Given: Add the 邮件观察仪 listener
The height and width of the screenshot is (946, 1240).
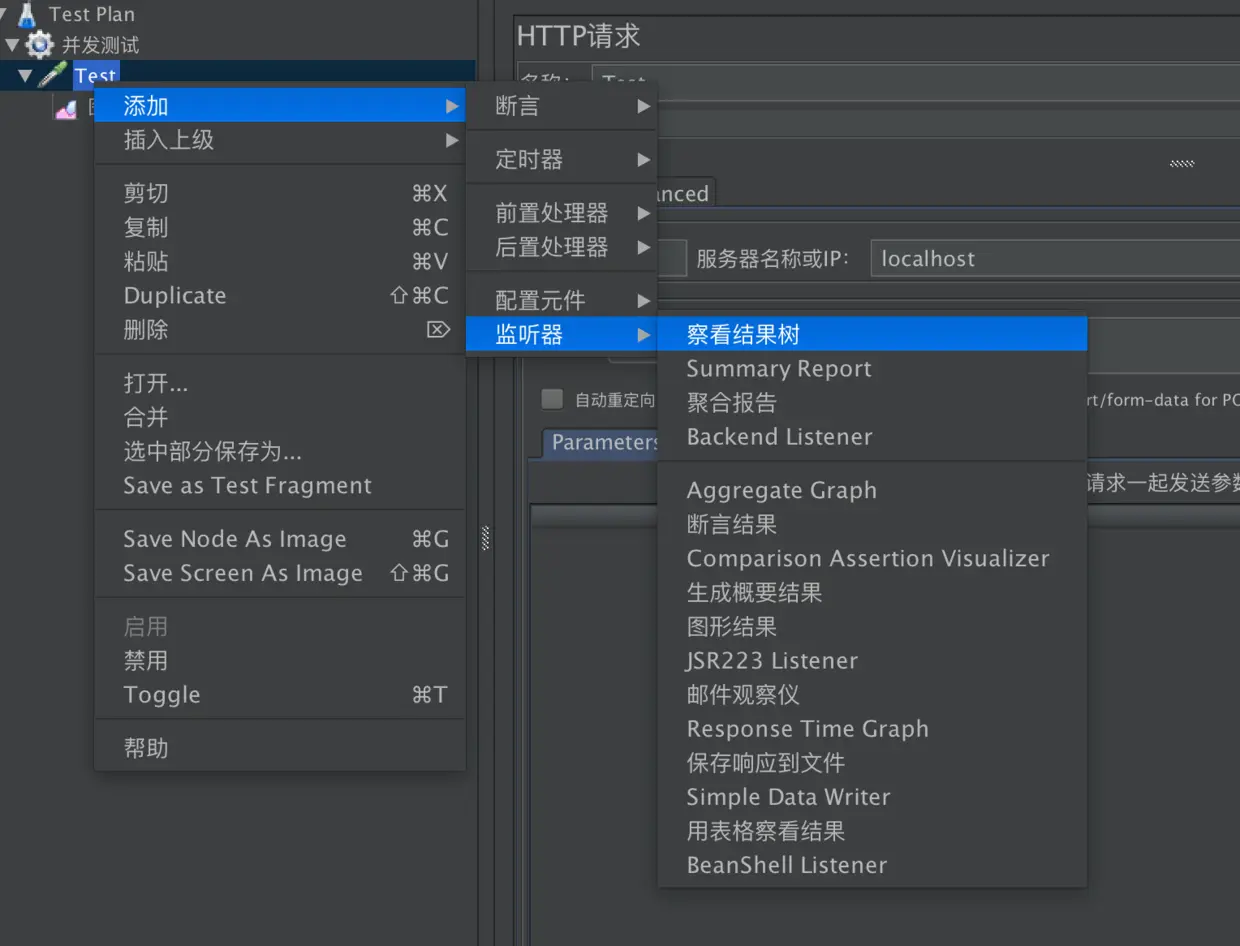Looking at the screenshot, I should (x=872, y=694).
